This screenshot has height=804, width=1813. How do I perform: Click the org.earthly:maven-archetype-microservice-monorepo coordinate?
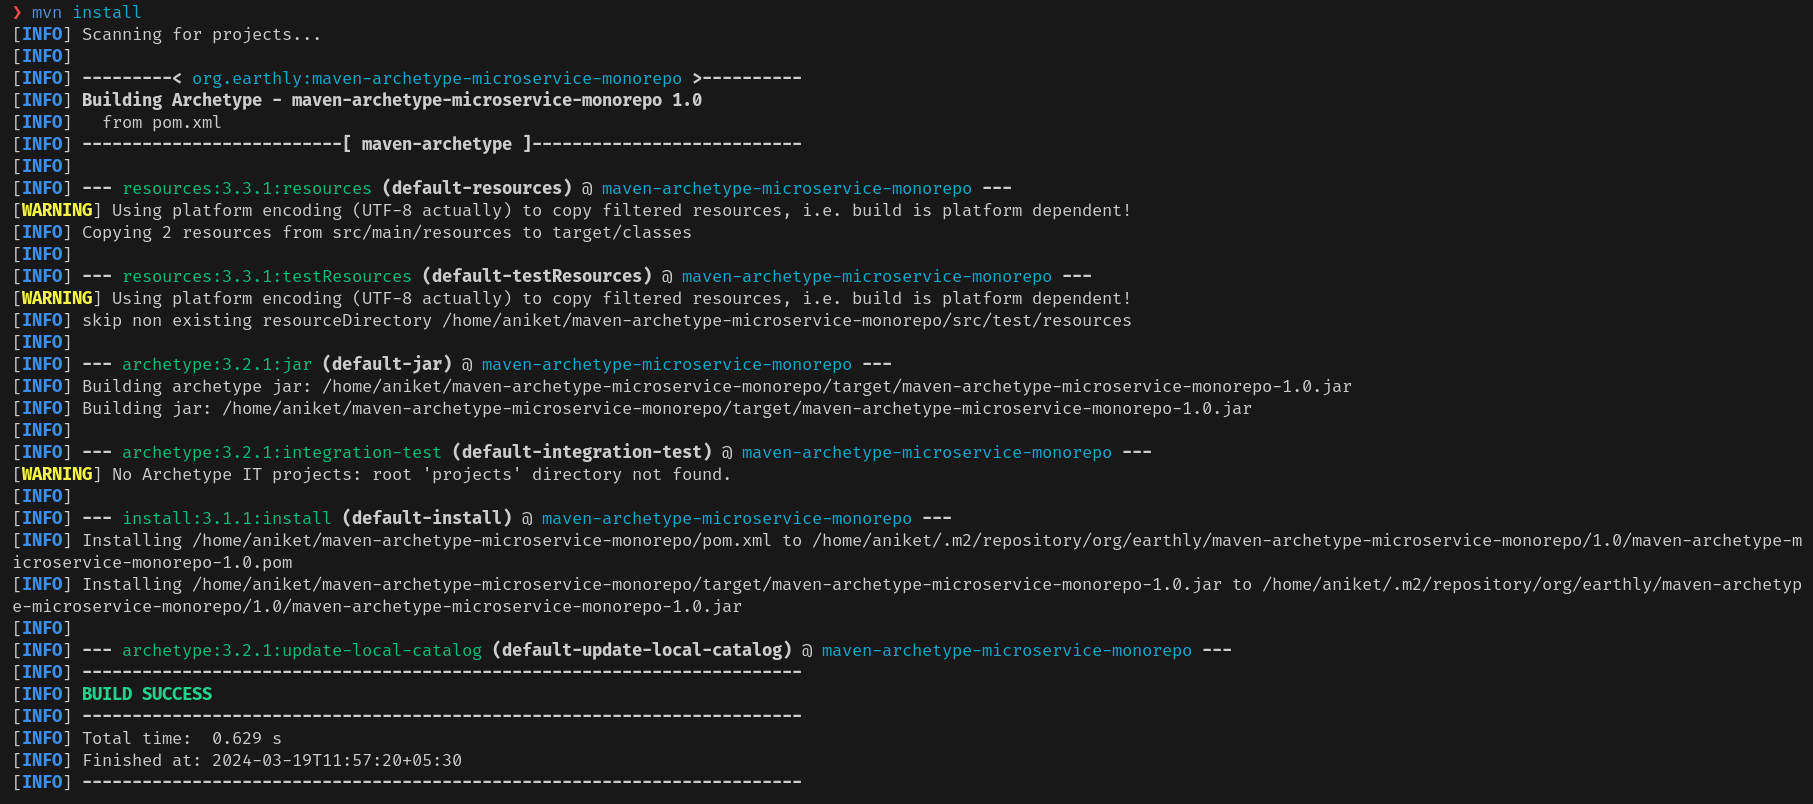point(436,78)
